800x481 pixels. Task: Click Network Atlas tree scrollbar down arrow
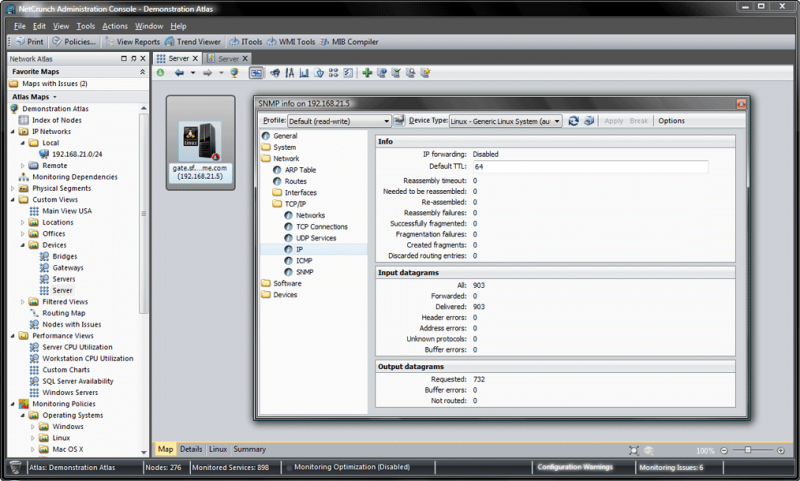click(143, 452)
